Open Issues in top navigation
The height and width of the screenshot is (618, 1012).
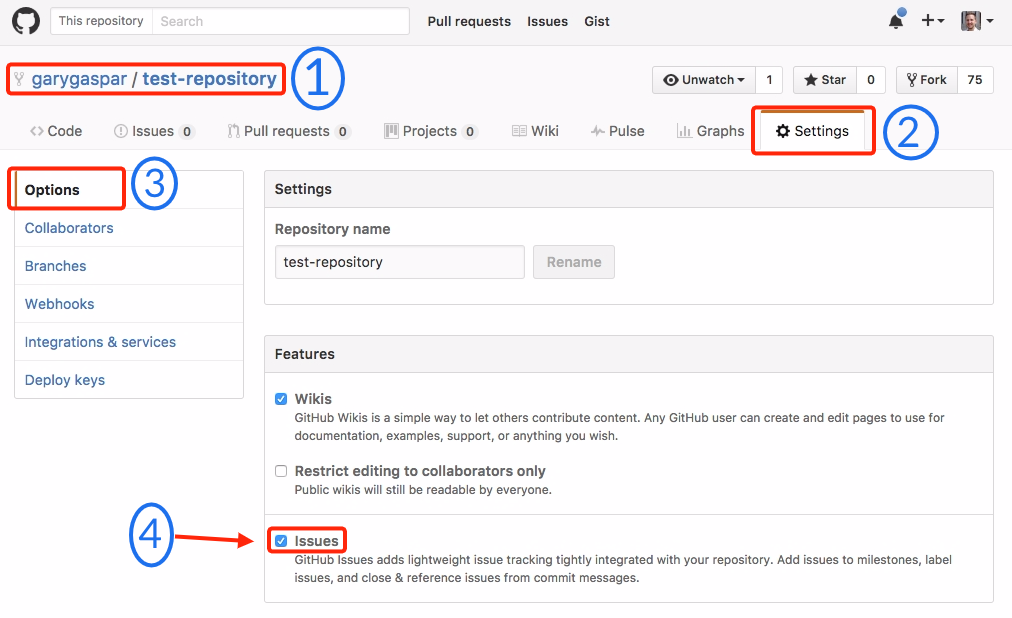point(547,21)
